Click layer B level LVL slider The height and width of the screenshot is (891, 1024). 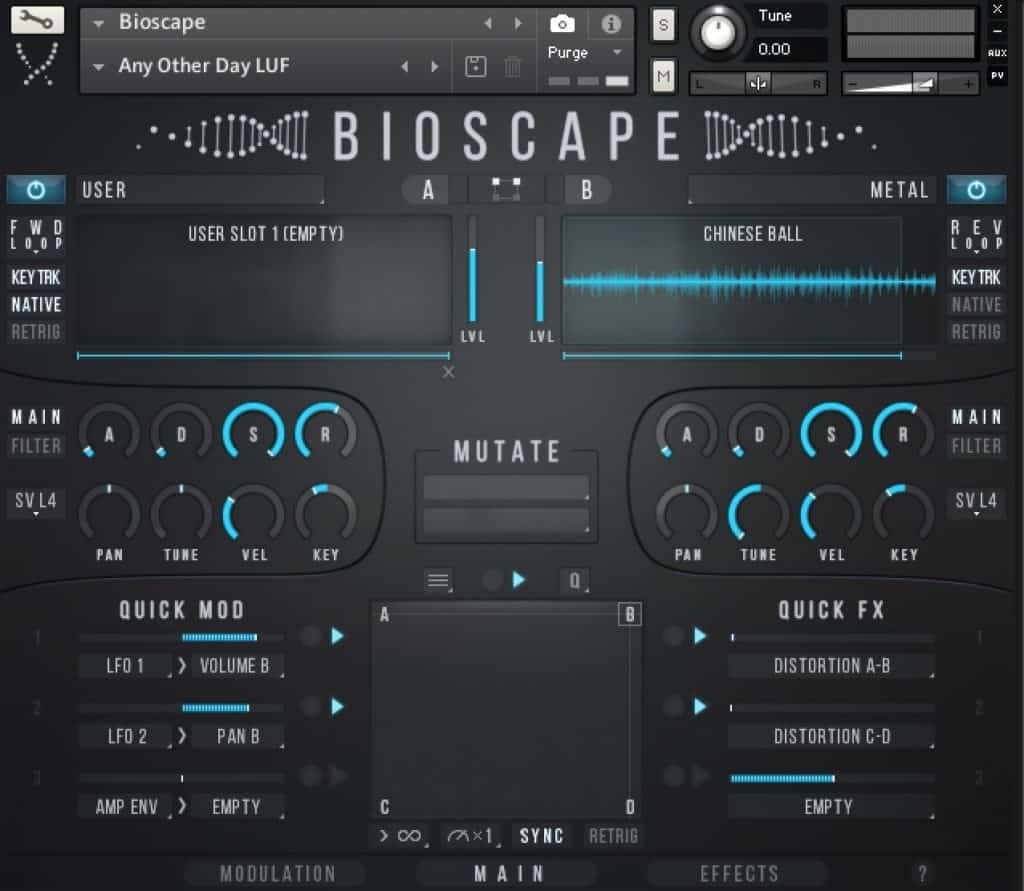click(x=539, y=269)
